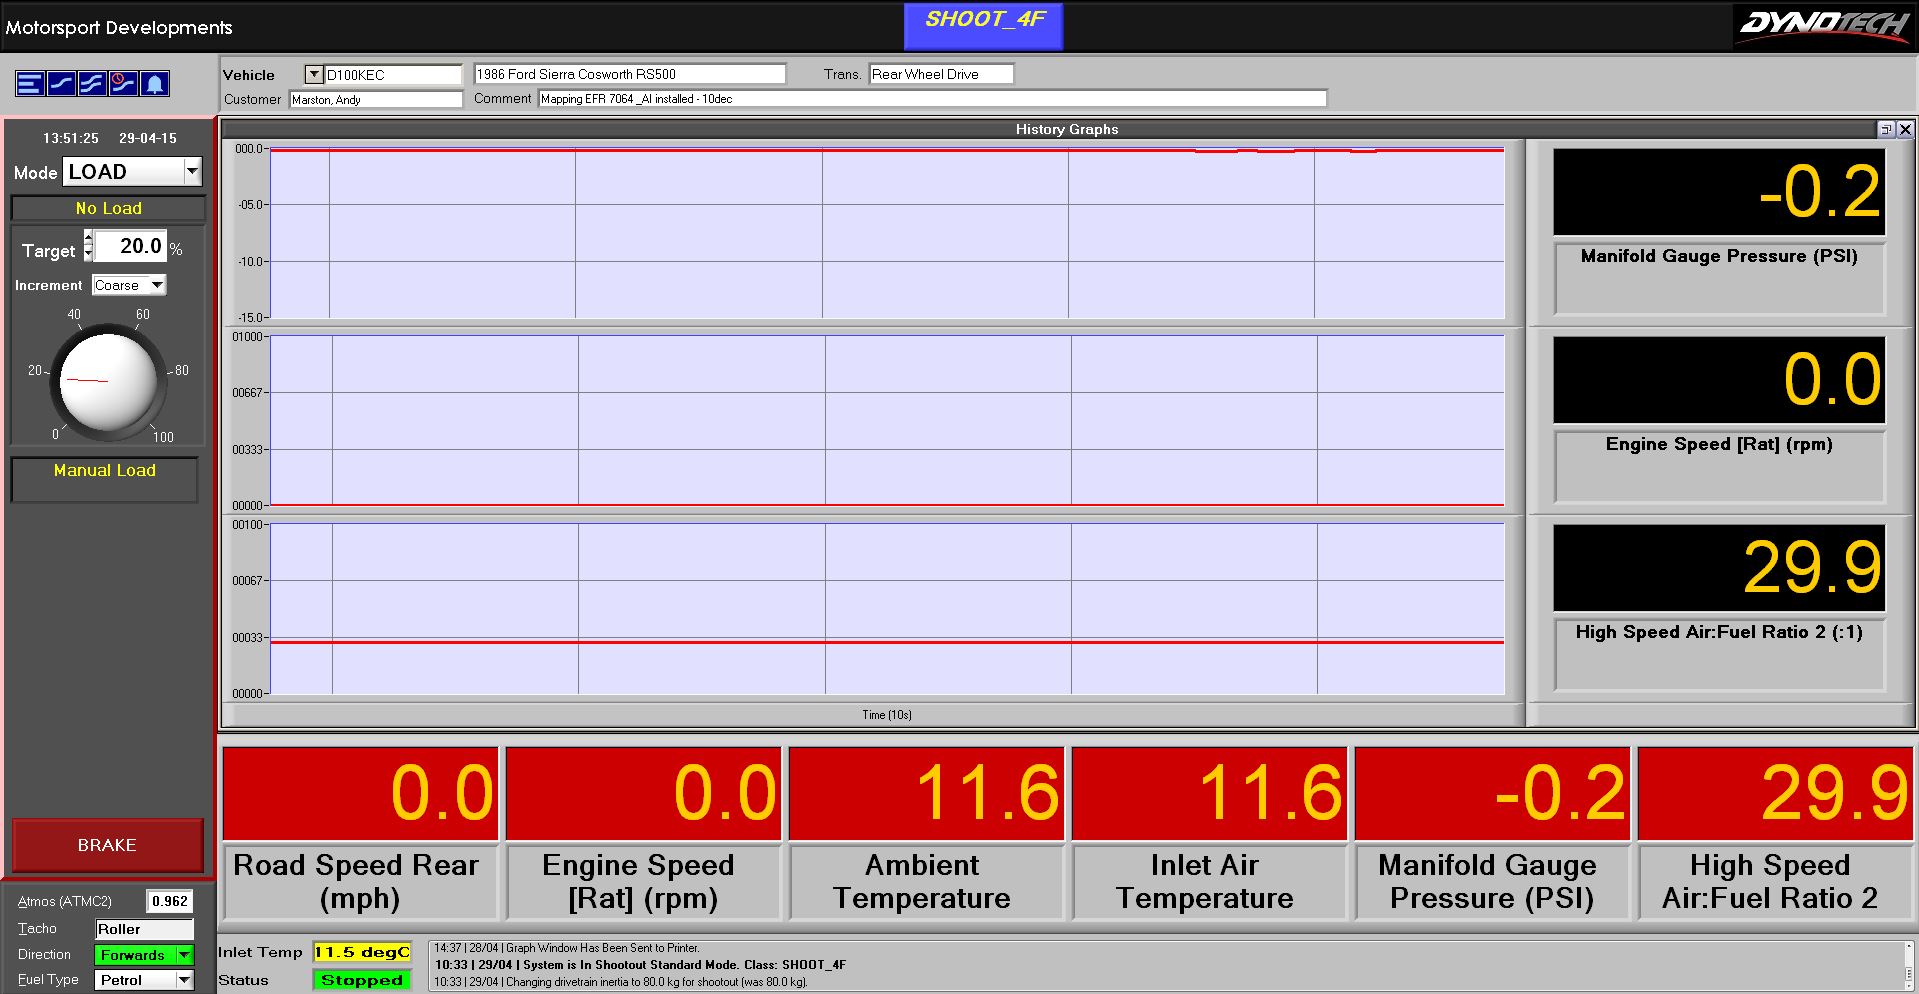This screenshot has width=1919, height=994.
Task: Click the SHOOT_4F class button
Action: 983,26
